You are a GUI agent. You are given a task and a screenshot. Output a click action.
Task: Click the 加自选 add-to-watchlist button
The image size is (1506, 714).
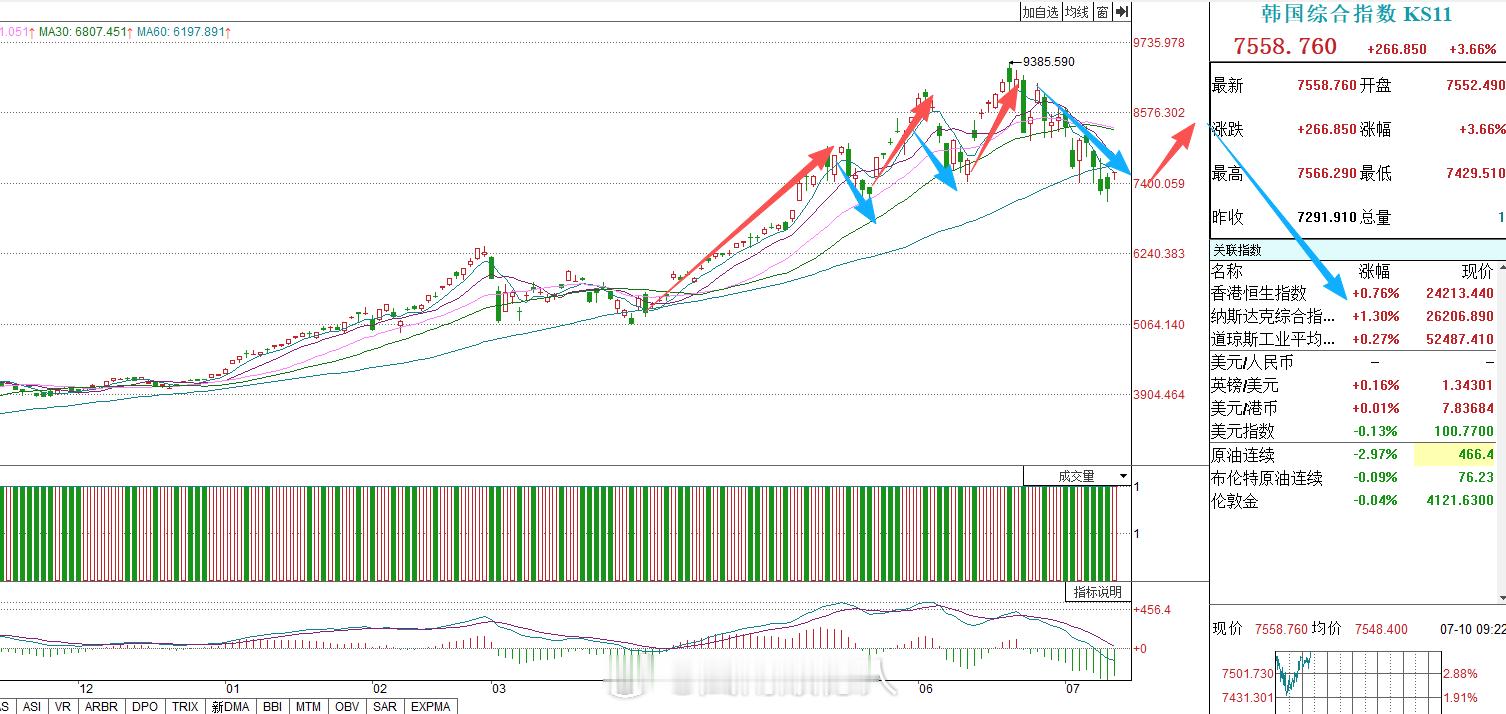pyautogui.click(x=1040, y=12)
